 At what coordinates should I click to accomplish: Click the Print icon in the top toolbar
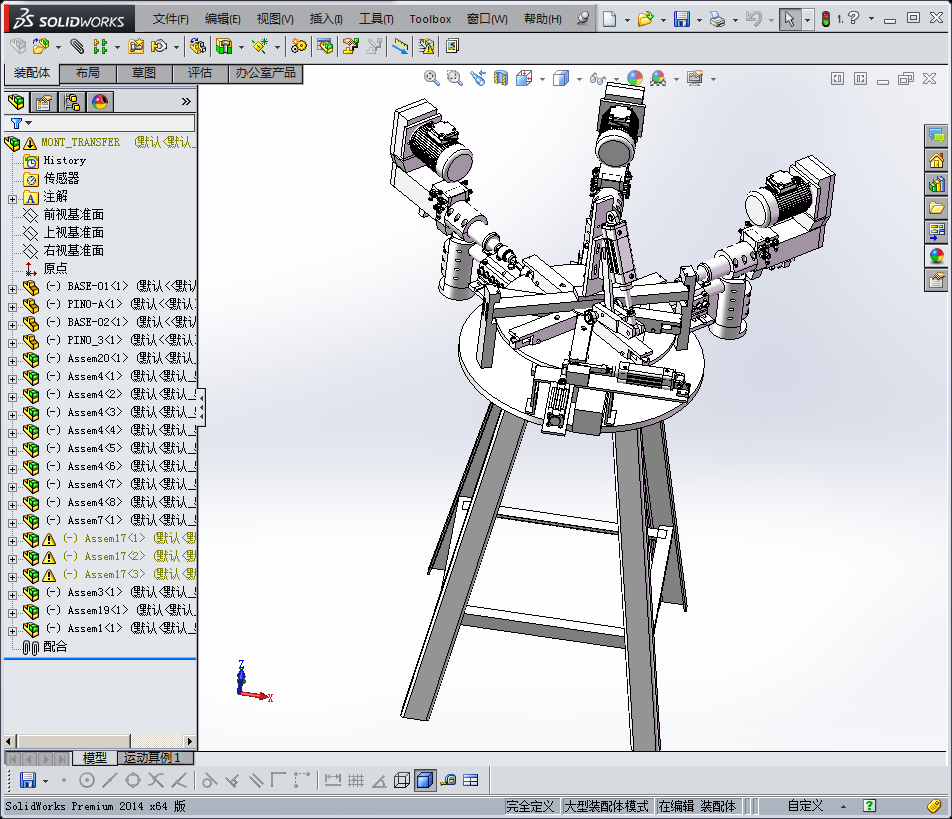717,19
